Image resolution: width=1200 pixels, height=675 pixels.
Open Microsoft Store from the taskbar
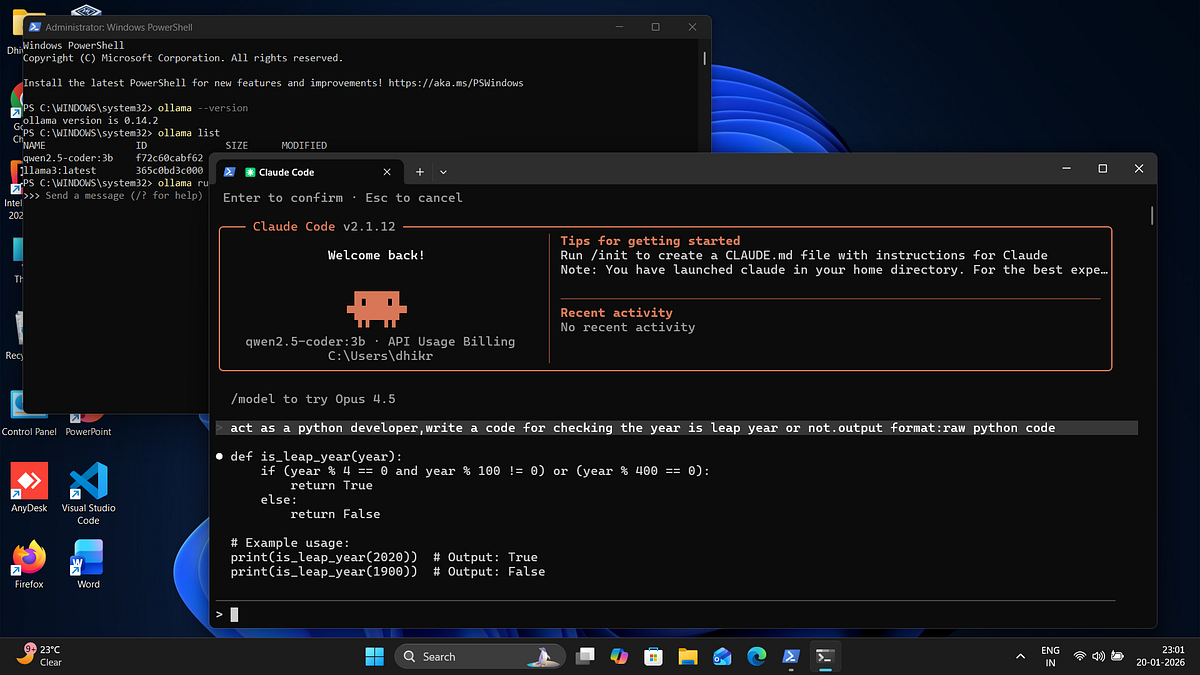coord(653,656)
